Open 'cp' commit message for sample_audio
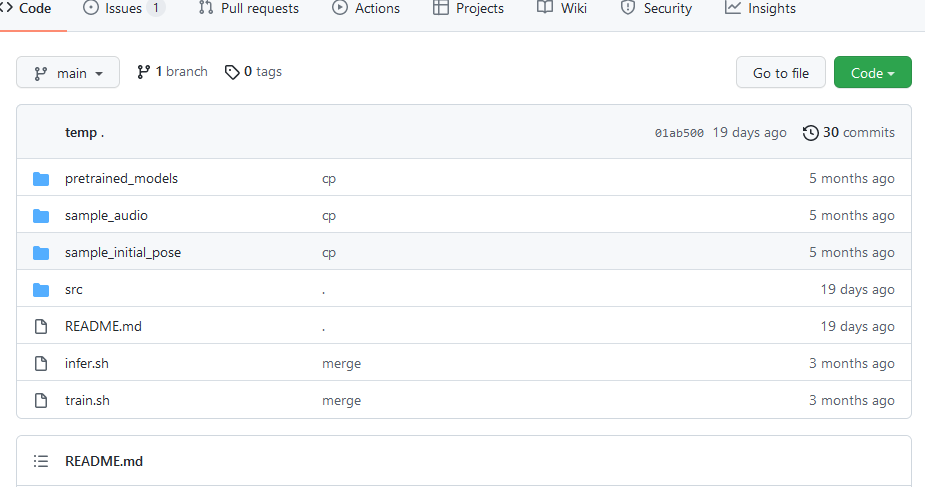The height and width of the screenshot is (487, 925). [329, 216]
